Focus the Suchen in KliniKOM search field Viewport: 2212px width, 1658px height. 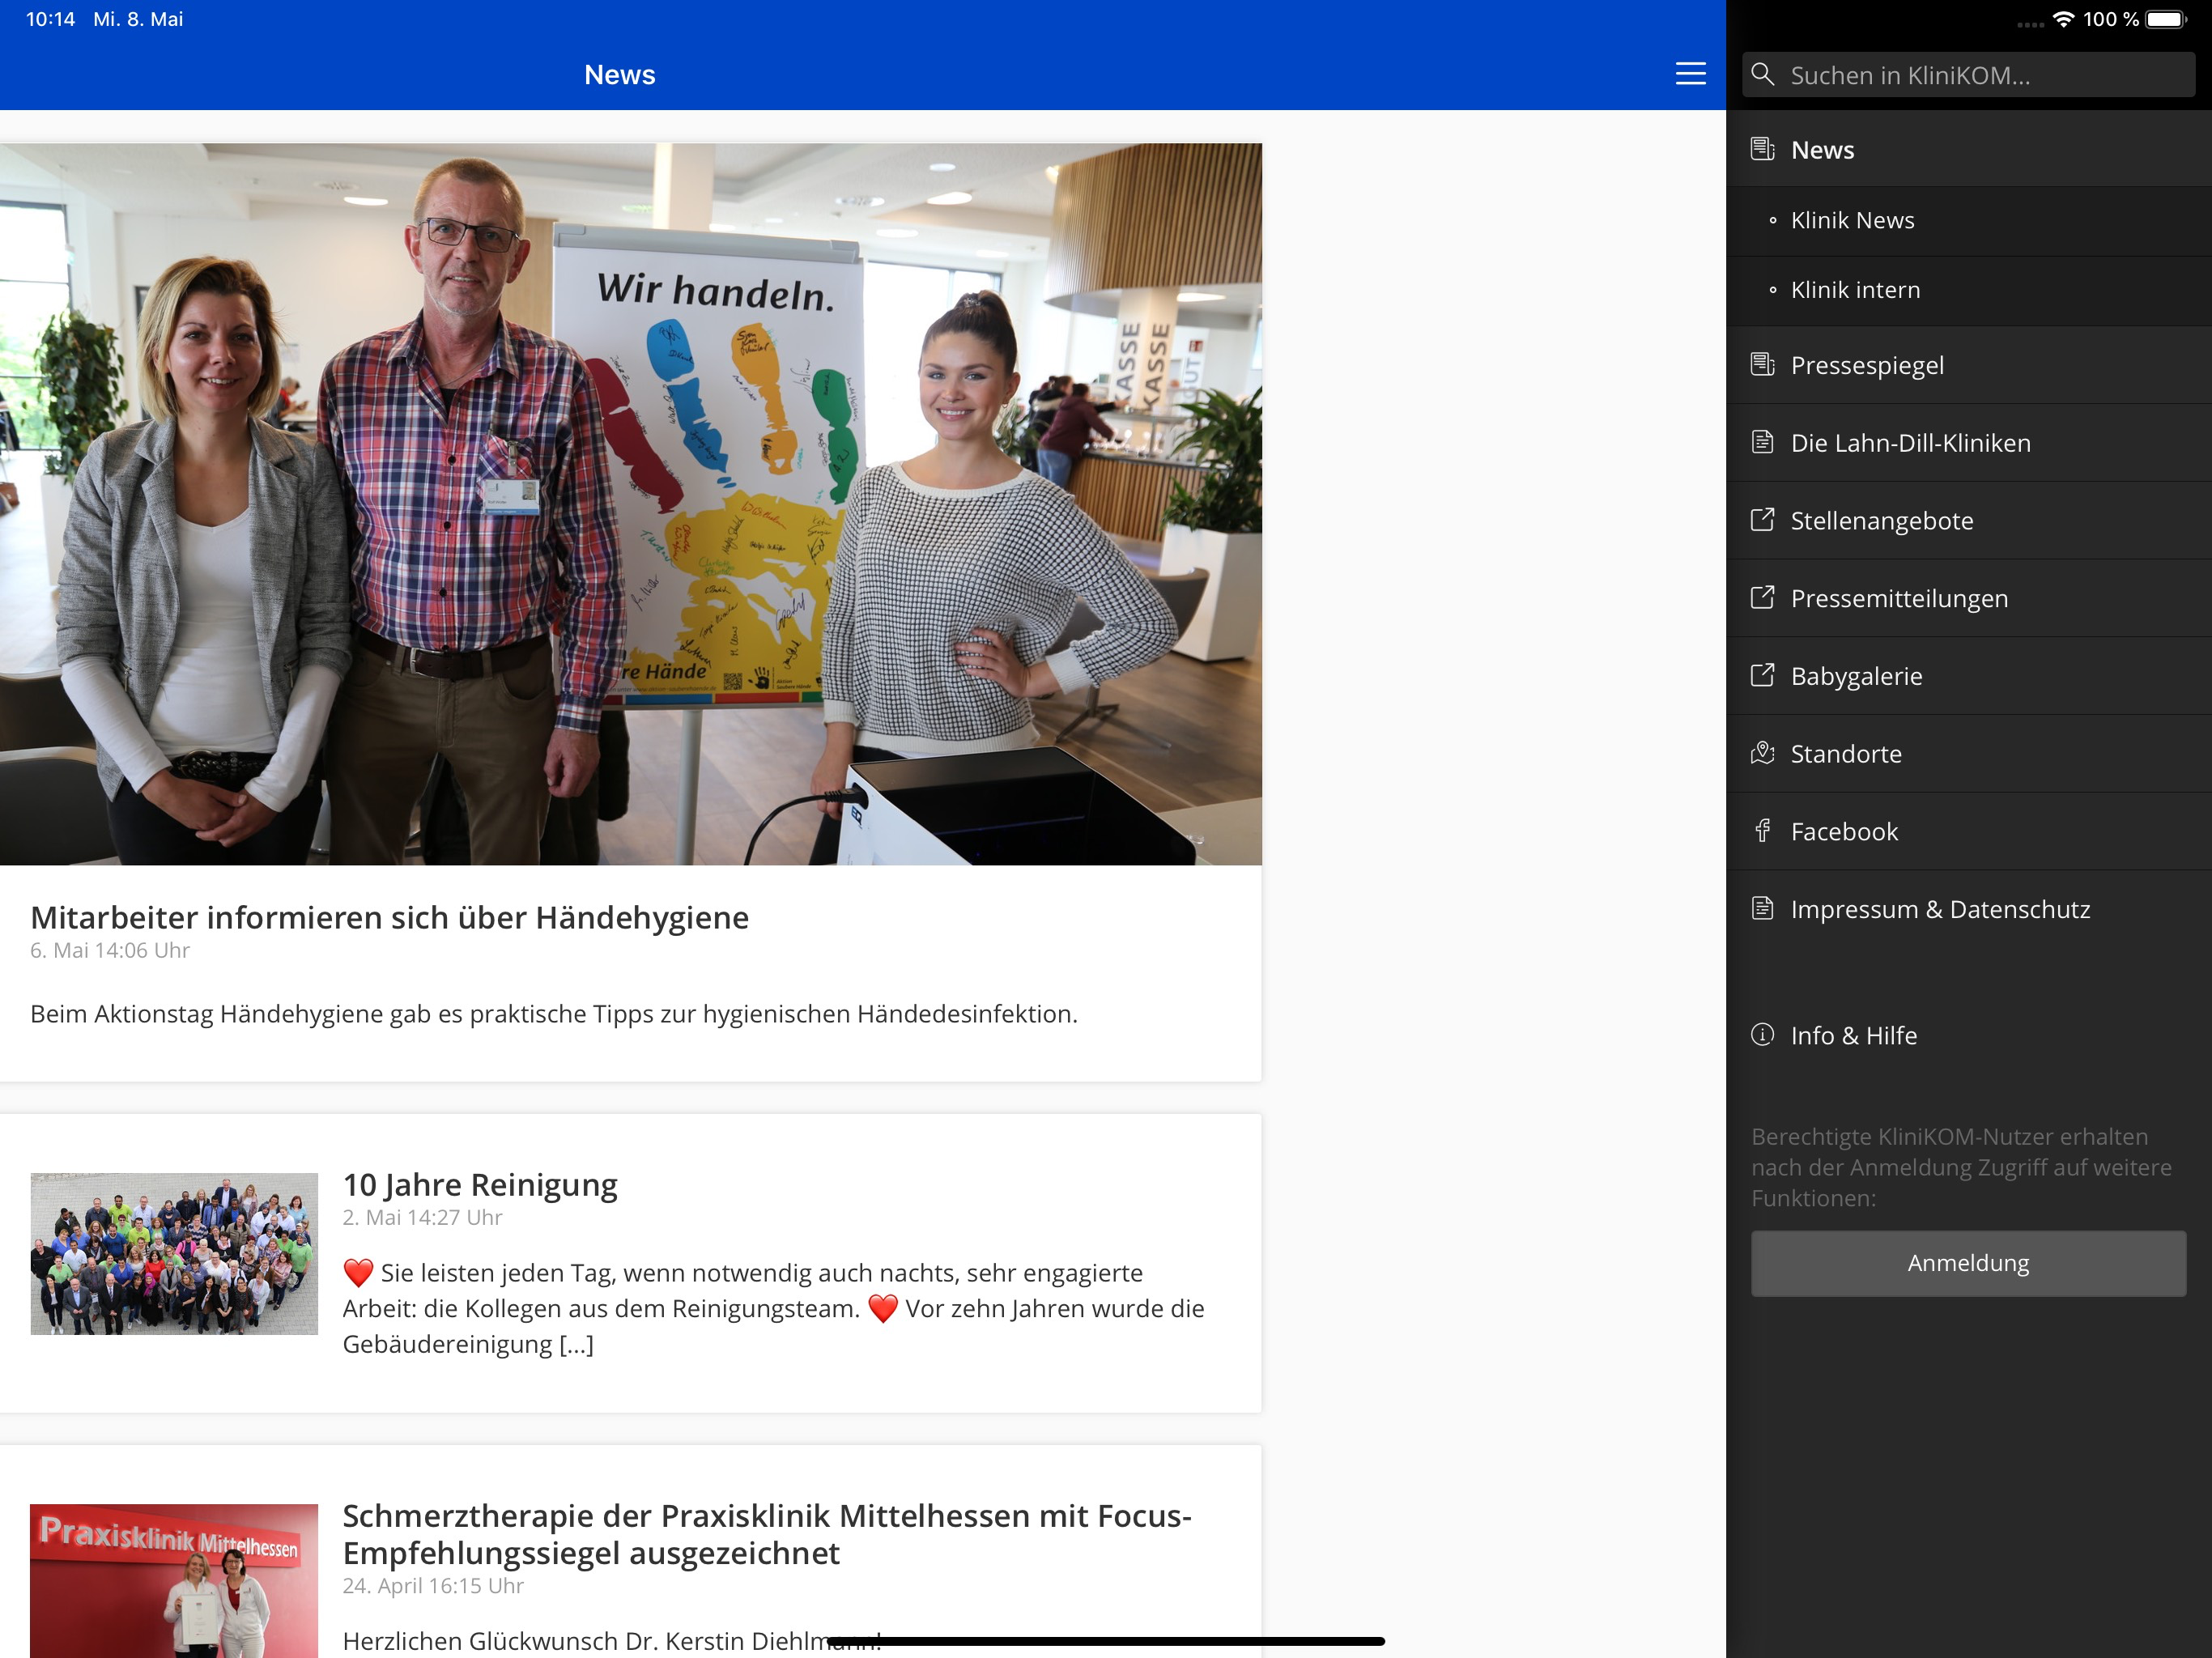tap(1968, 75)
